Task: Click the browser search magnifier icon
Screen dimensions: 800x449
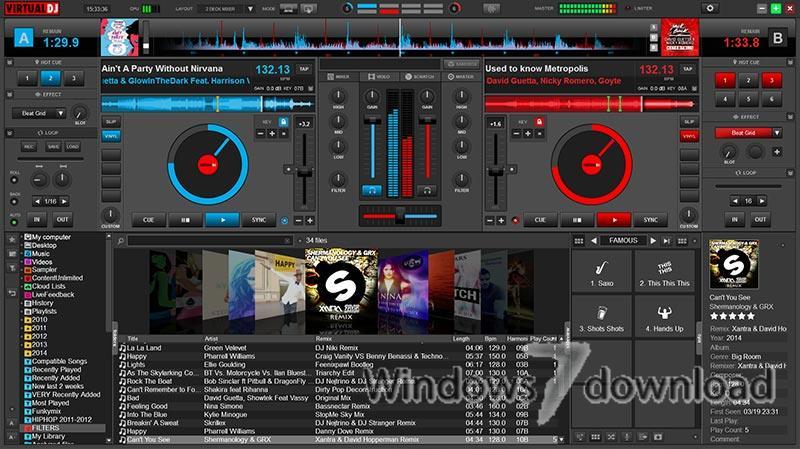Action: [x=120, y=240]
